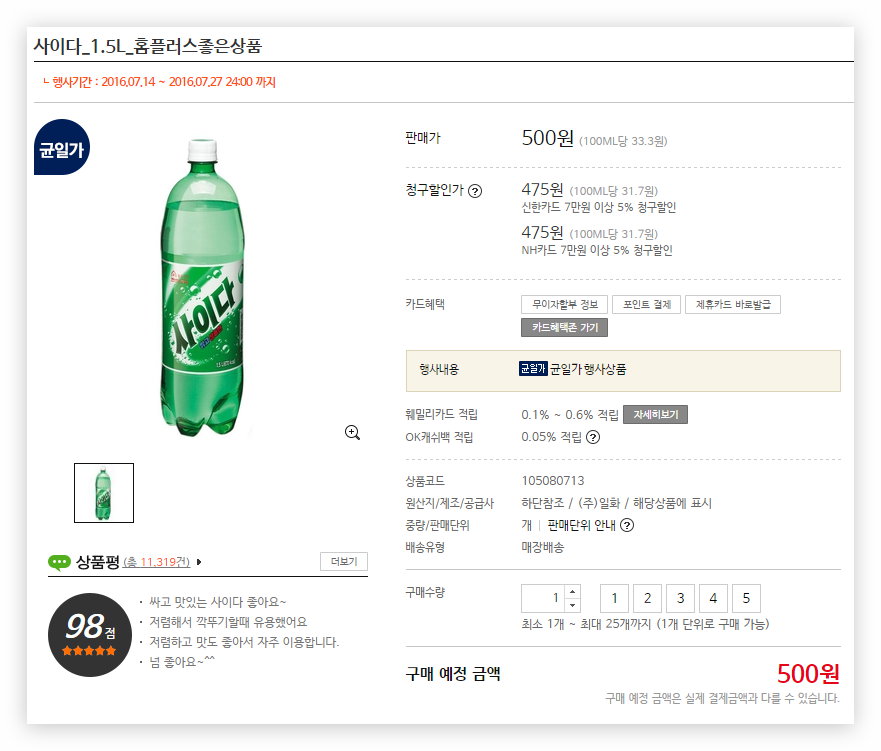The image size is (881, 751).
Task: Select quantity 3 button
Action: (x=680, y=599)
